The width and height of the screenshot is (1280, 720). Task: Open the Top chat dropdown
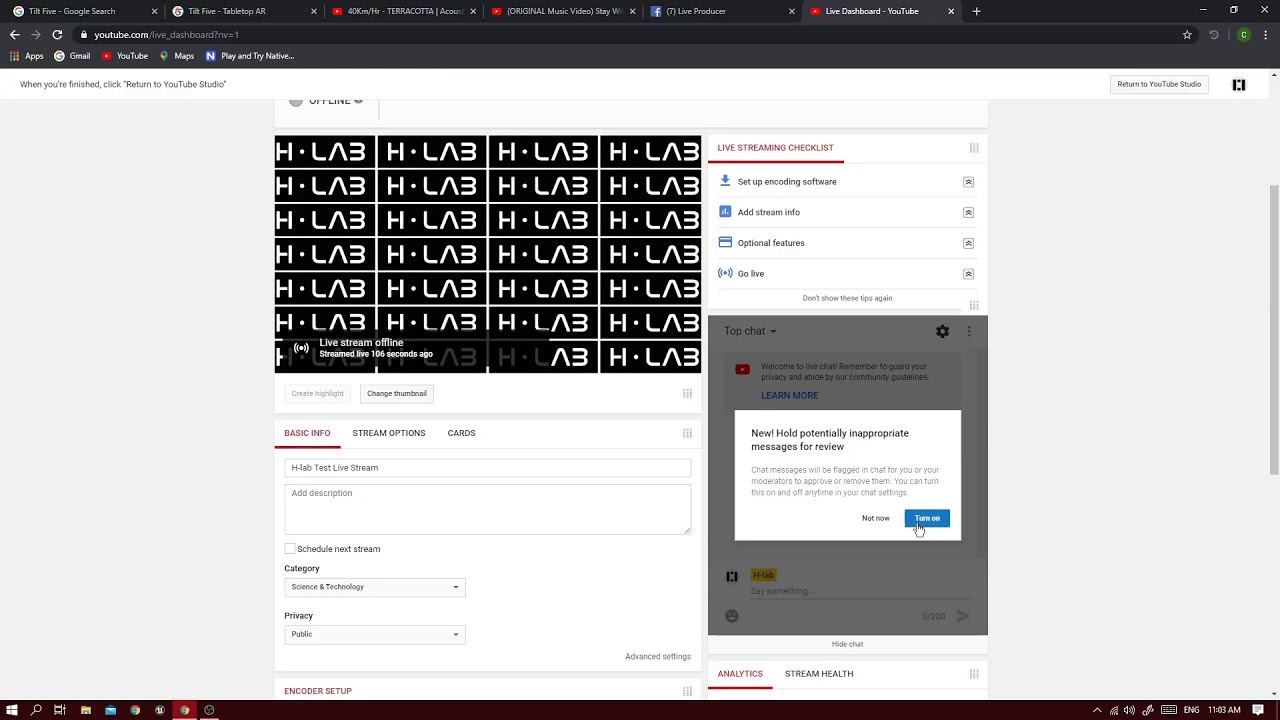point(750,331)
